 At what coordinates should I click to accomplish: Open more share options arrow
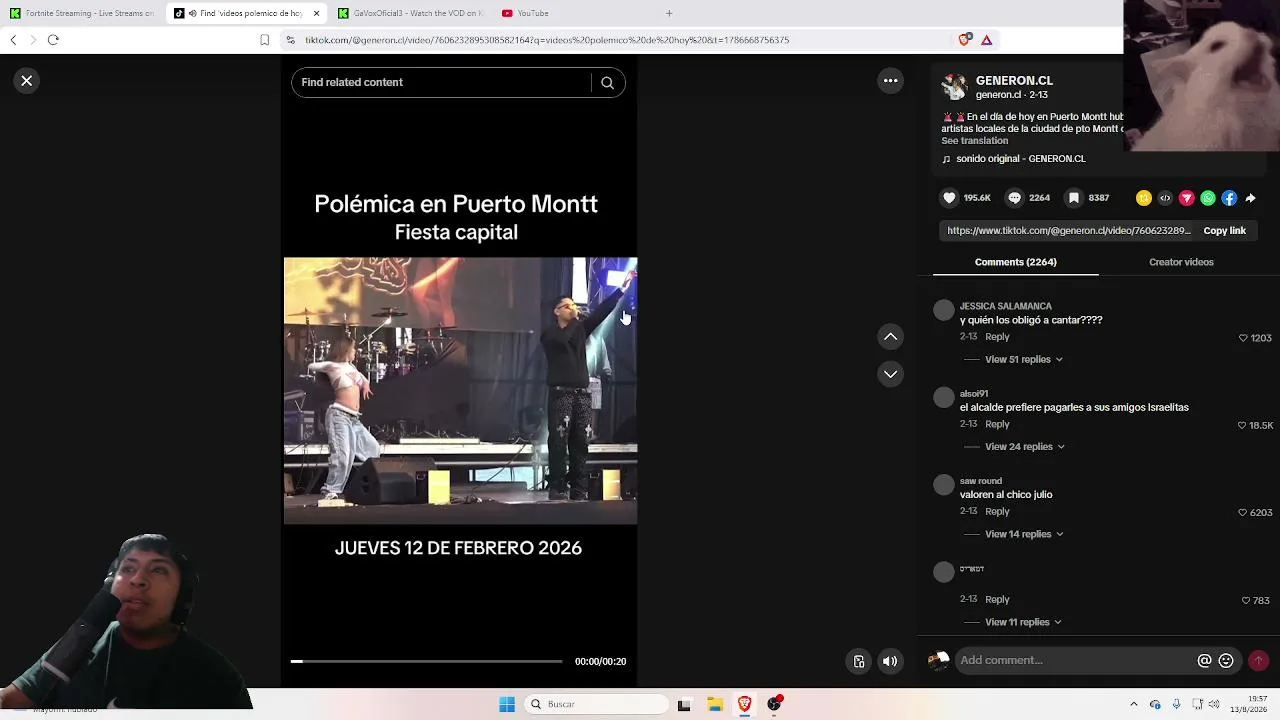pyautogui.click(x=1250, y=198)
